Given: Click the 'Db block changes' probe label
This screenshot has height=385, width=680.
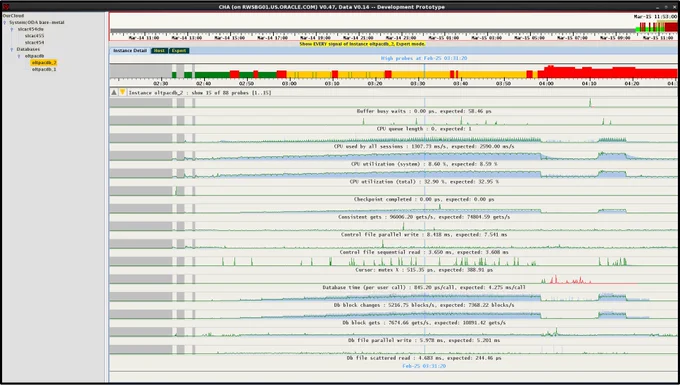Looking at the screenshot, I should (424, 305).
